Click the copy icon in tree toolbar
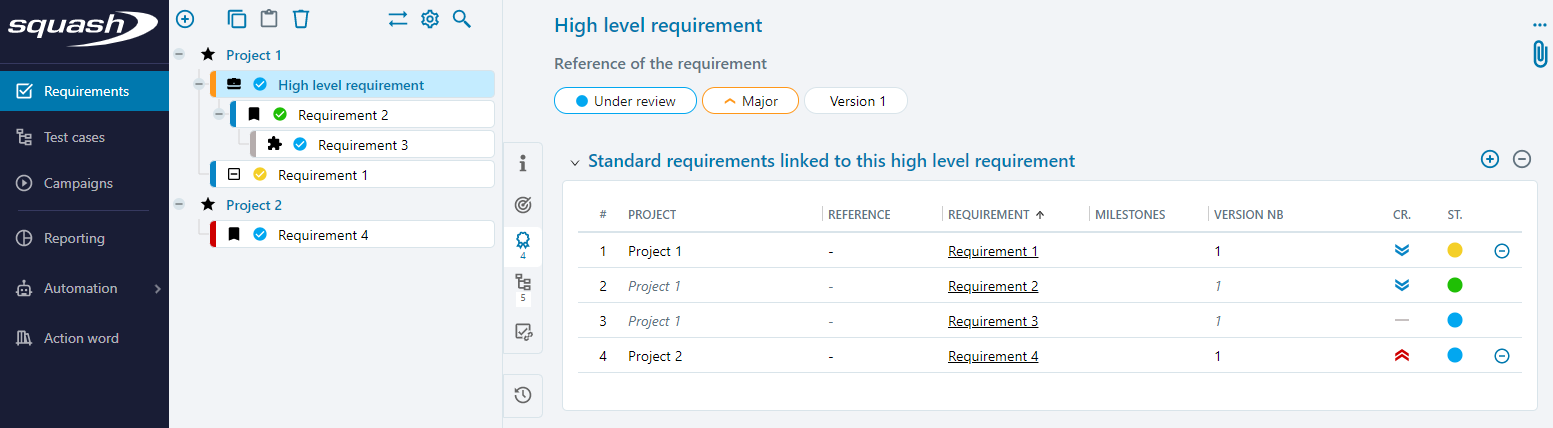The image size is (1553, 428). click(x=237, y=19)
